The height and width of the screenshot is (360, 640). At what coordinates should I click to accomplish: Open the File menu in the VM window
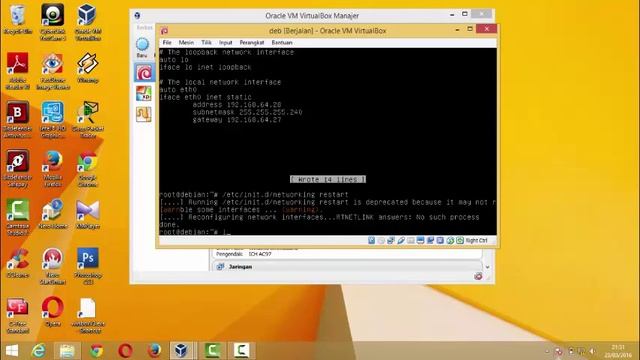167,42
